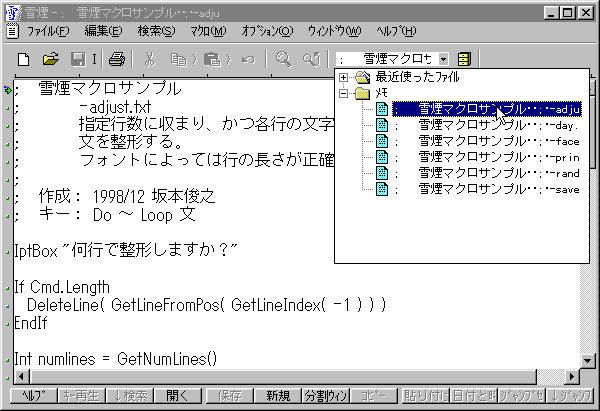The height and width of the screenshot is (411, 600).
Task: Collapse the メモ tree node
Action: (x=344, y=93)
